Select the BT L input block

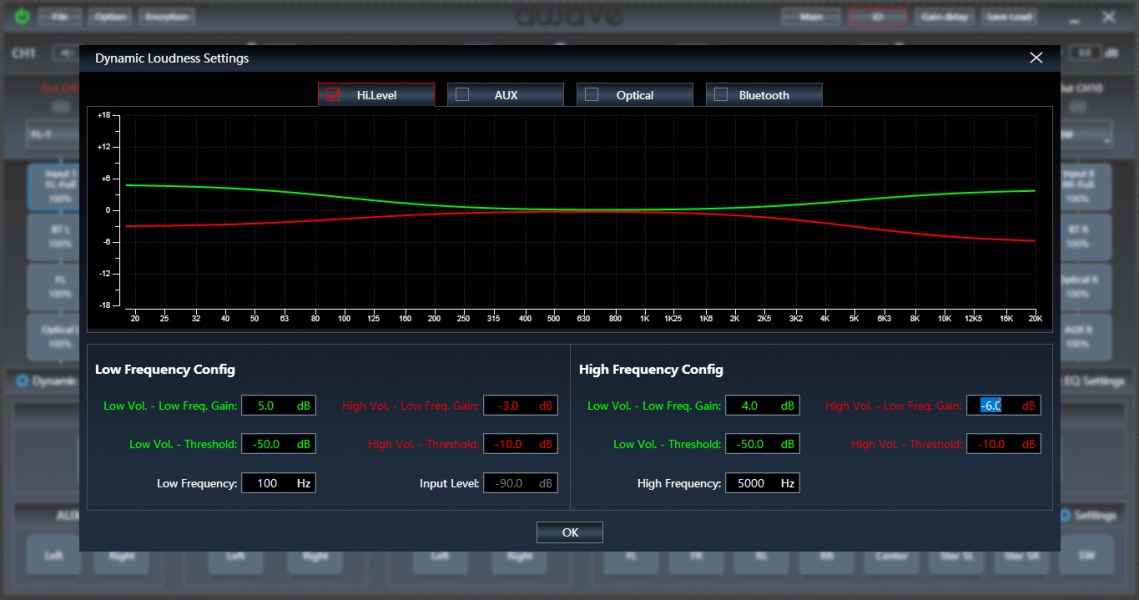click(x=54, y=237)
